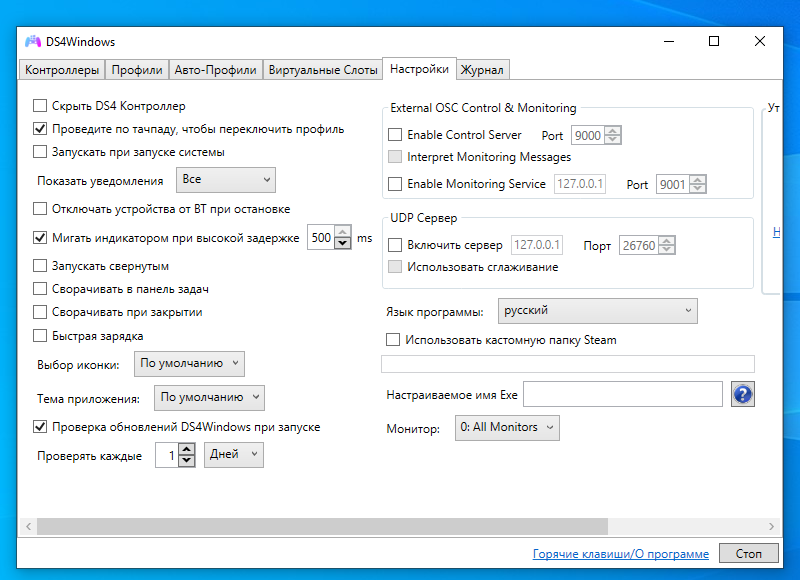
Task: Increase the update check interval number
Action: [x=187, y=449]
